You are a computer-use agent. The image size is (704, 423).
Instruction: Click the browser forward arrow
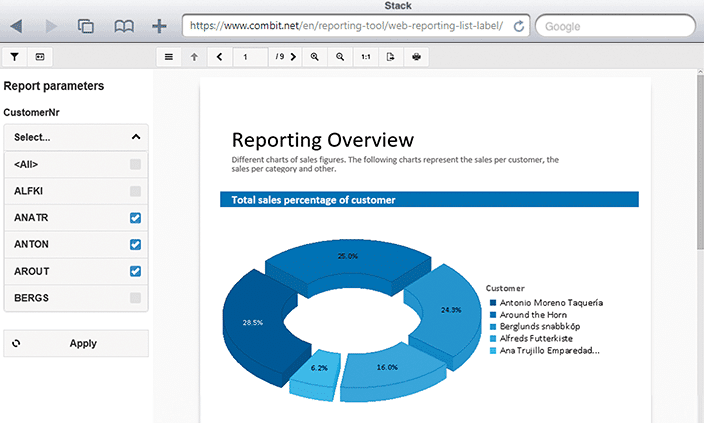[x=51, y=26]
